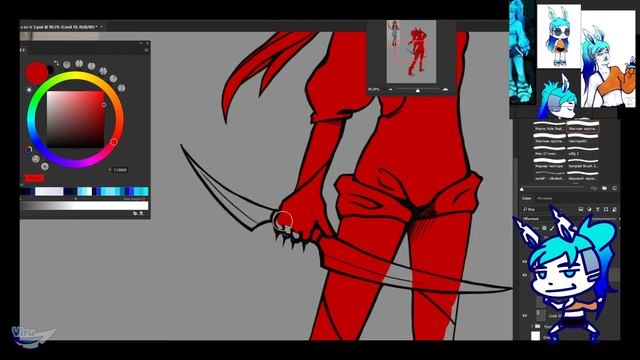Switch to the История (History) tab
The image size is (640, 360).
pyautogui.click(x=544, y=198)
